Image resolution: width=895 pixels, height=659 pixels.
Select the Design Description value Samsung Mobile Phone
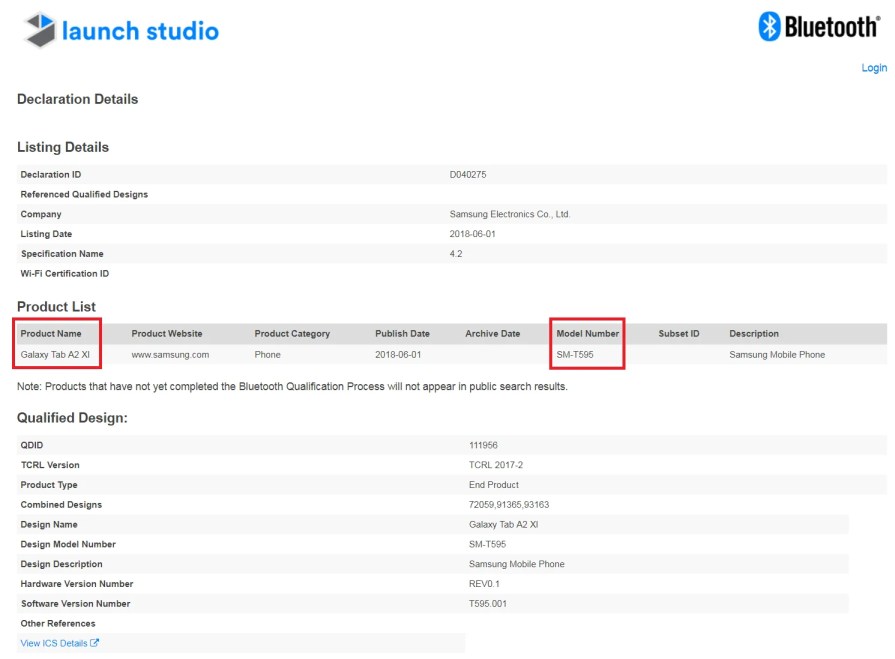click(517, 564)
